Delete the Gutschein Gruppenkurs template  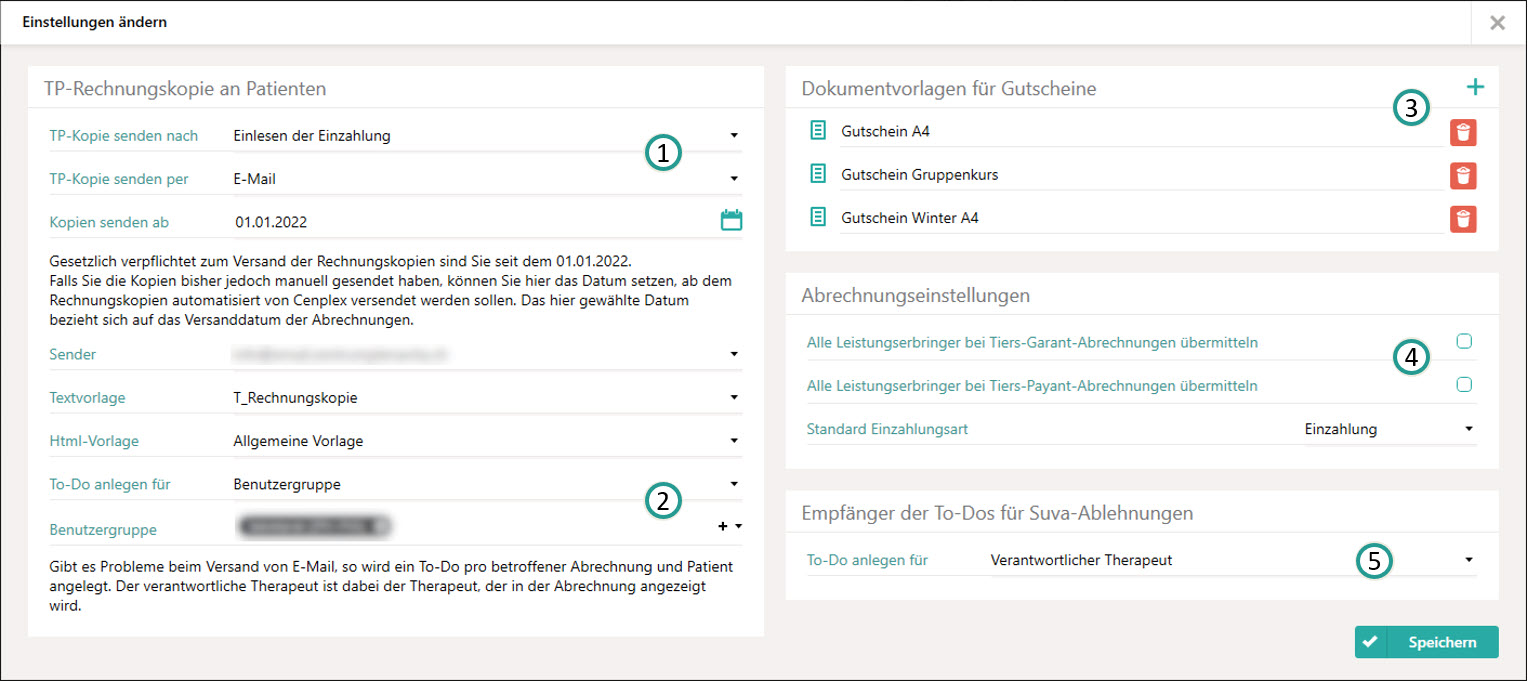pyautogui.click(x=1463, y=176)
